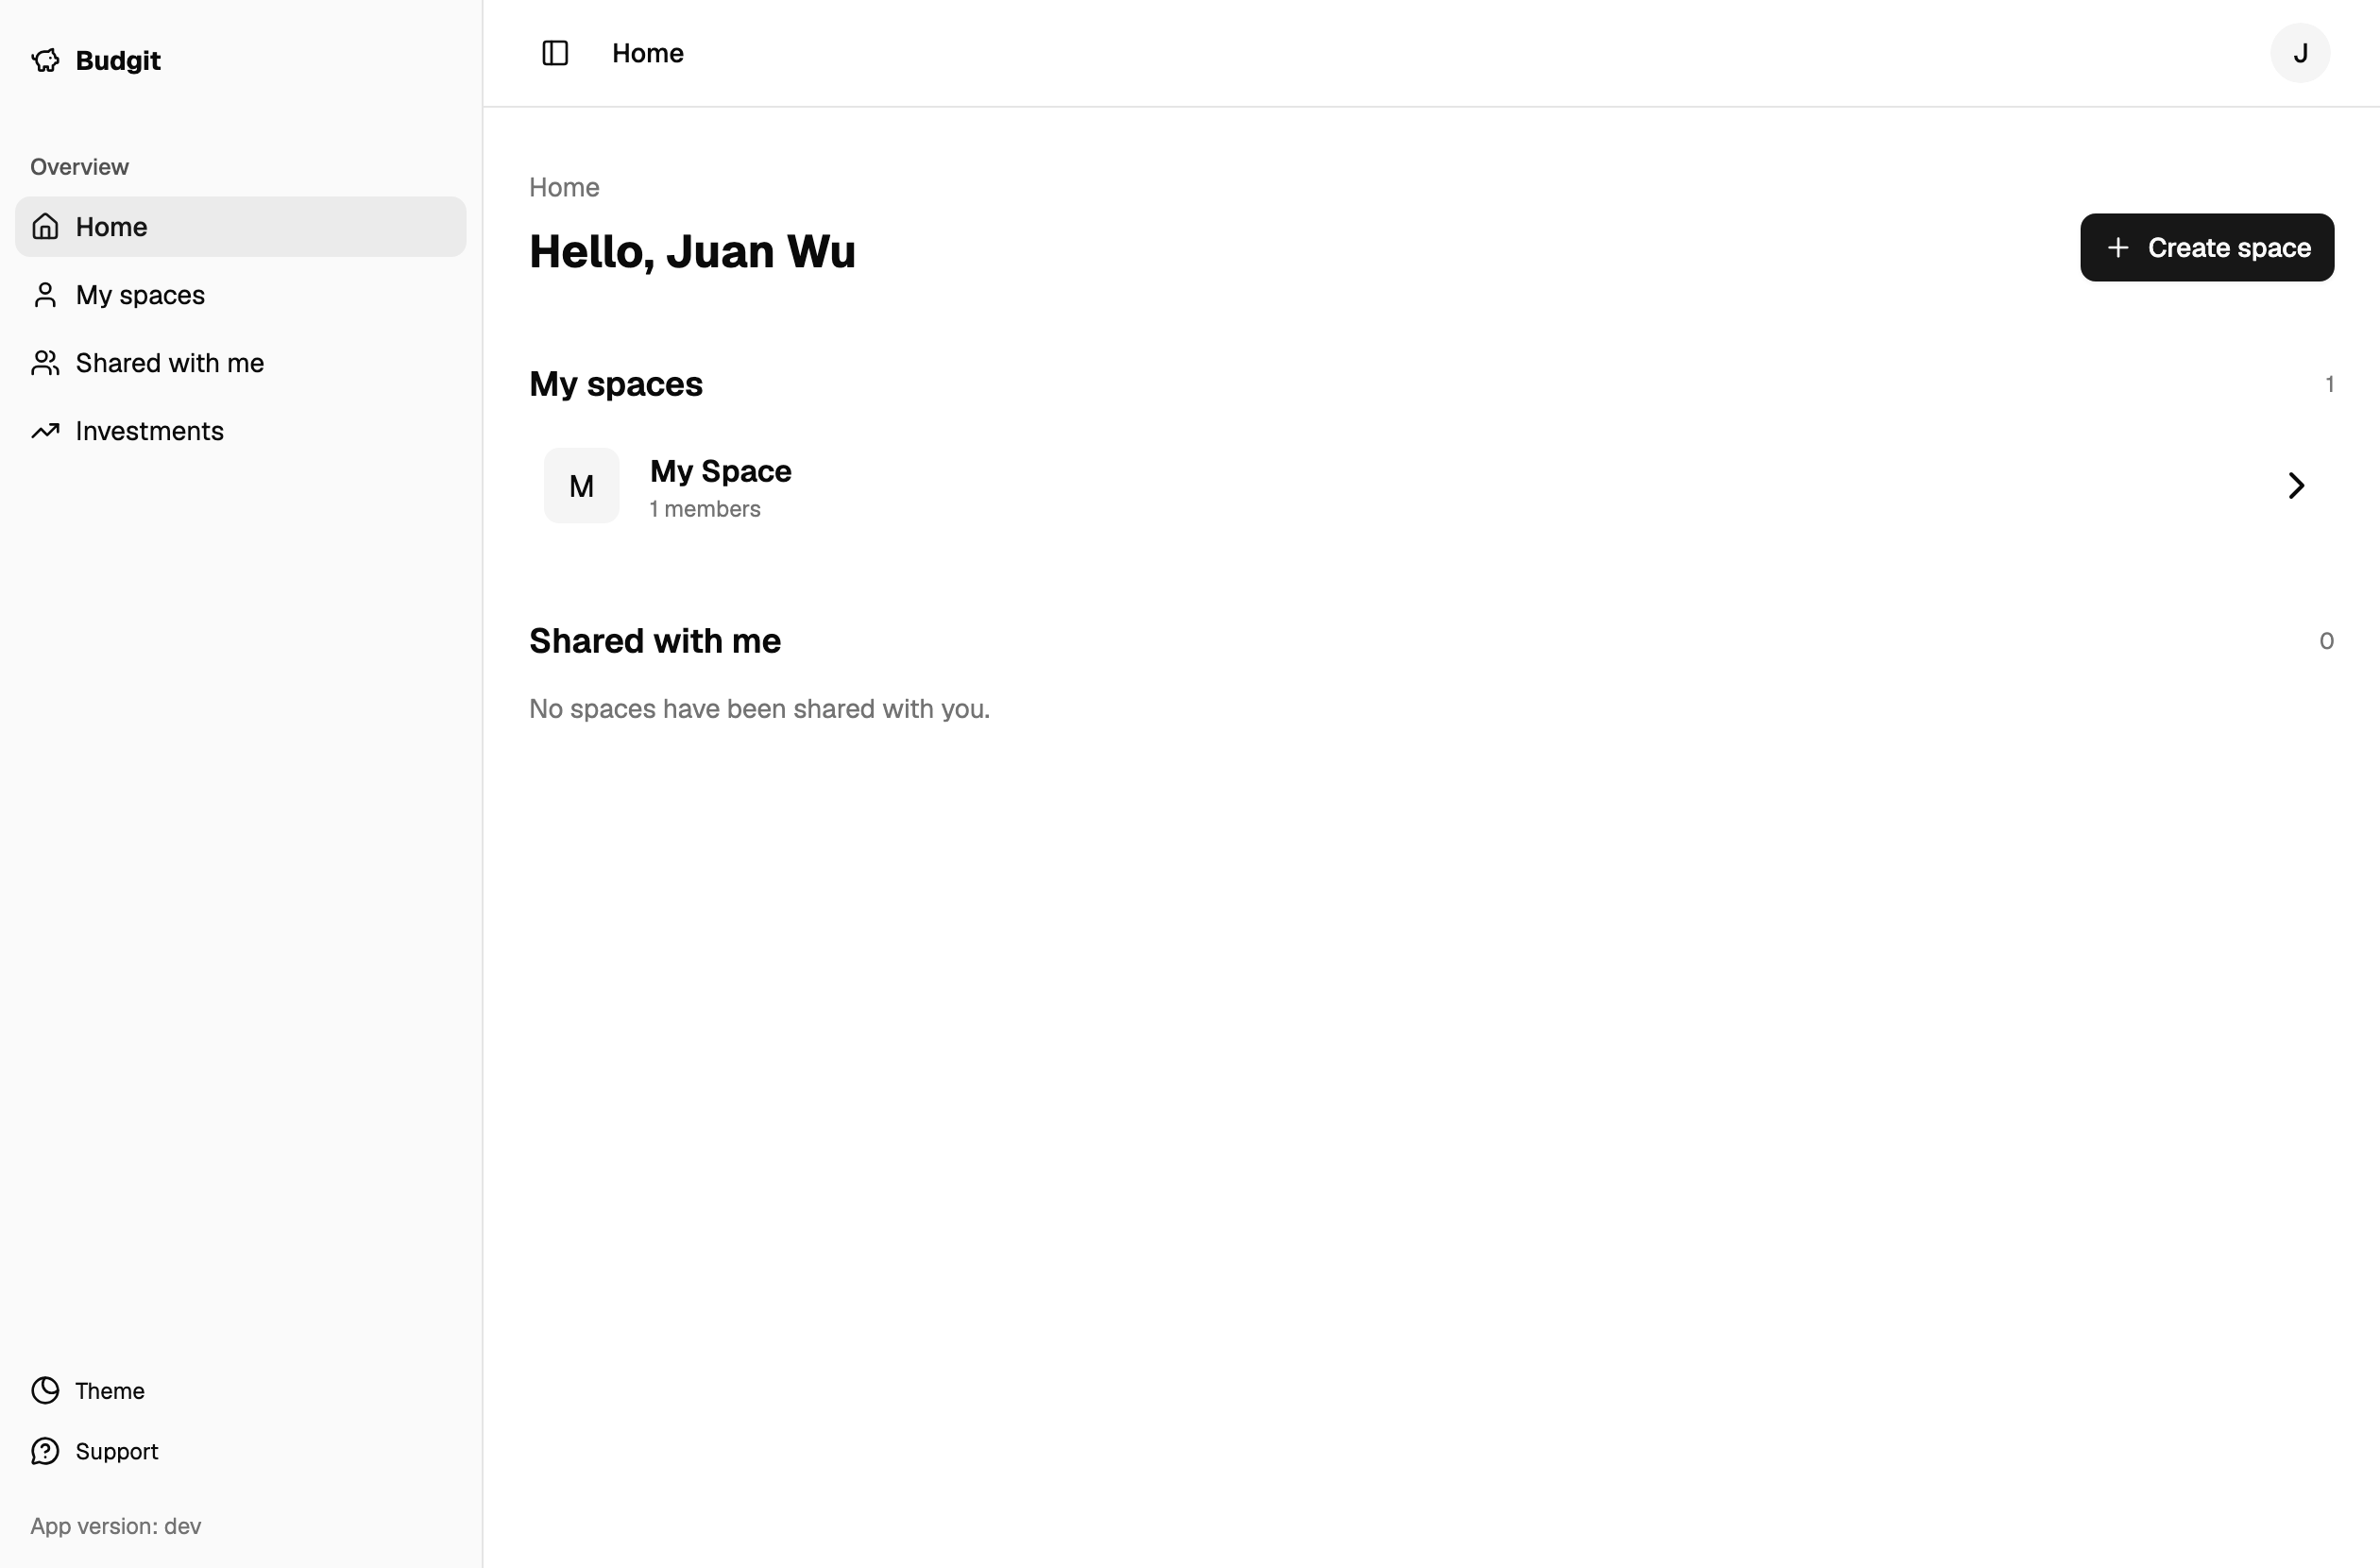Click the 'App version: dev' text
The height and width of the screenshot is (1568, 2380).
tap(115, 1526)
